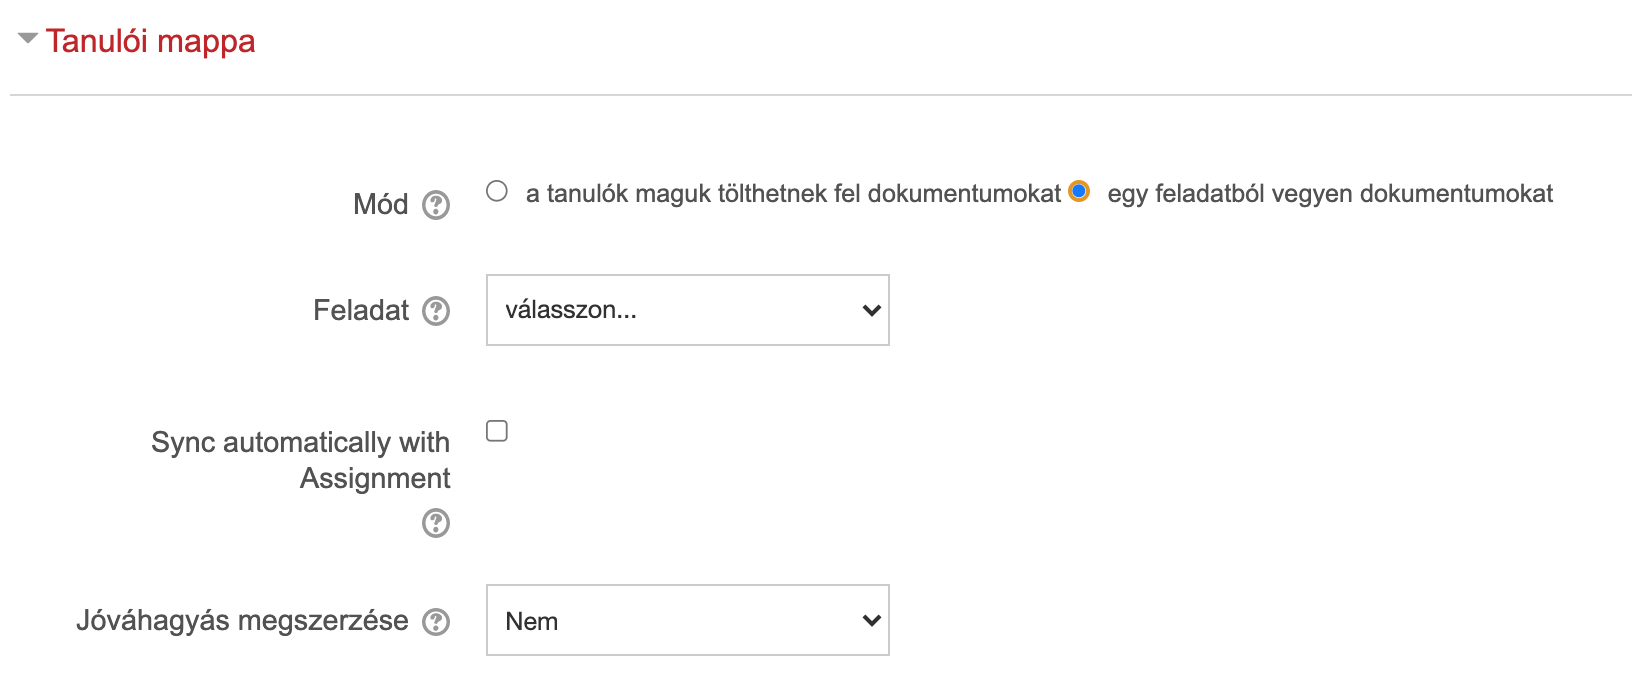The width and height of the screenshot is (1632, 696).
Task: Open help icon next to Mód
Action: click(x=436, y=205)
